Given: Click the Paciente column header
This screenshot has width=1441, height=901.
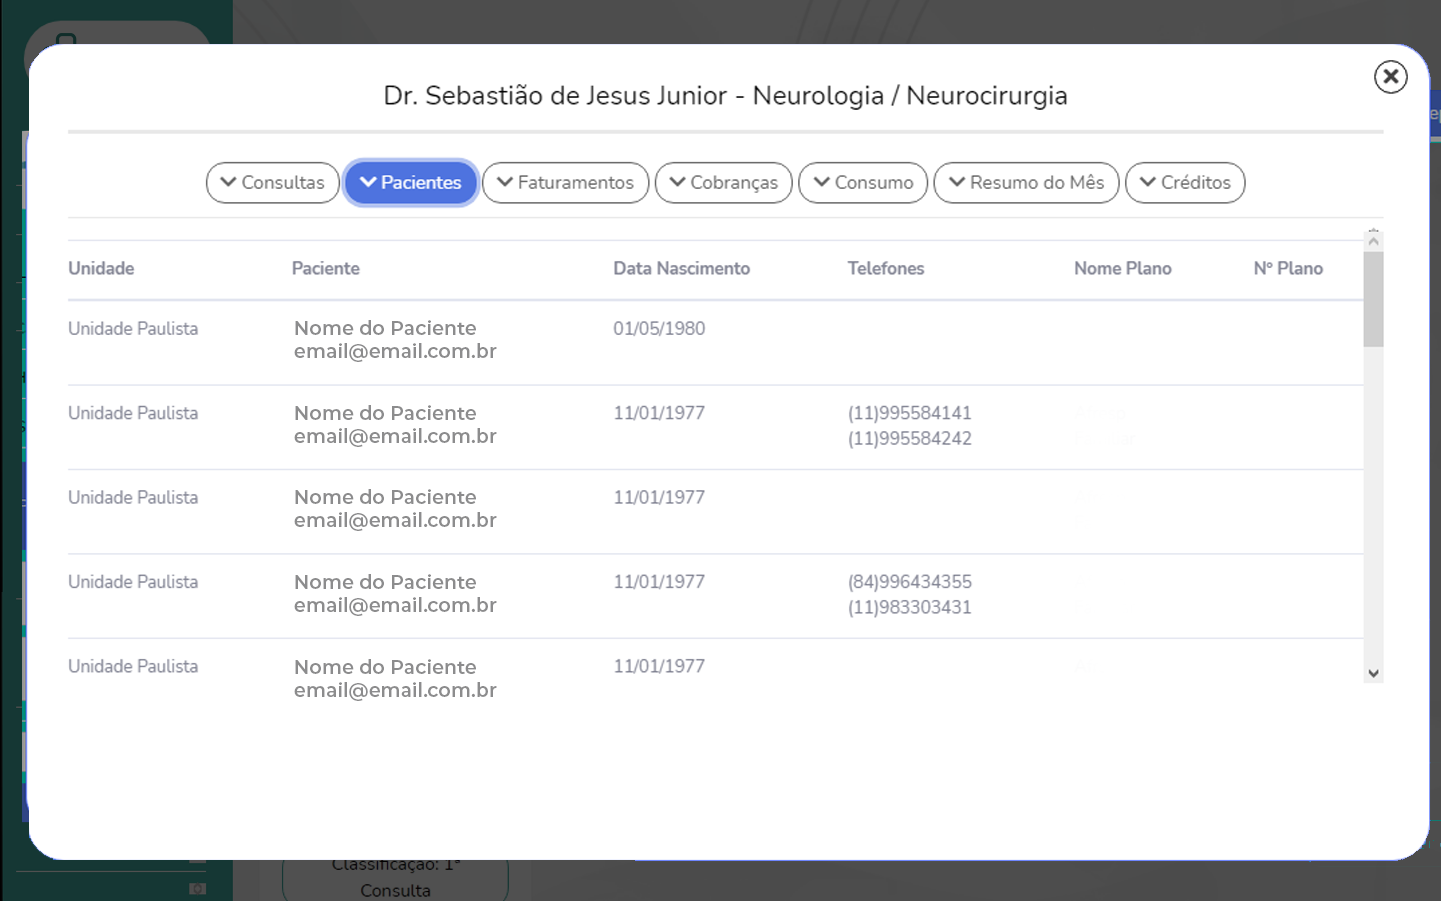Looking at the screenshot, I should tap(325, 269).
